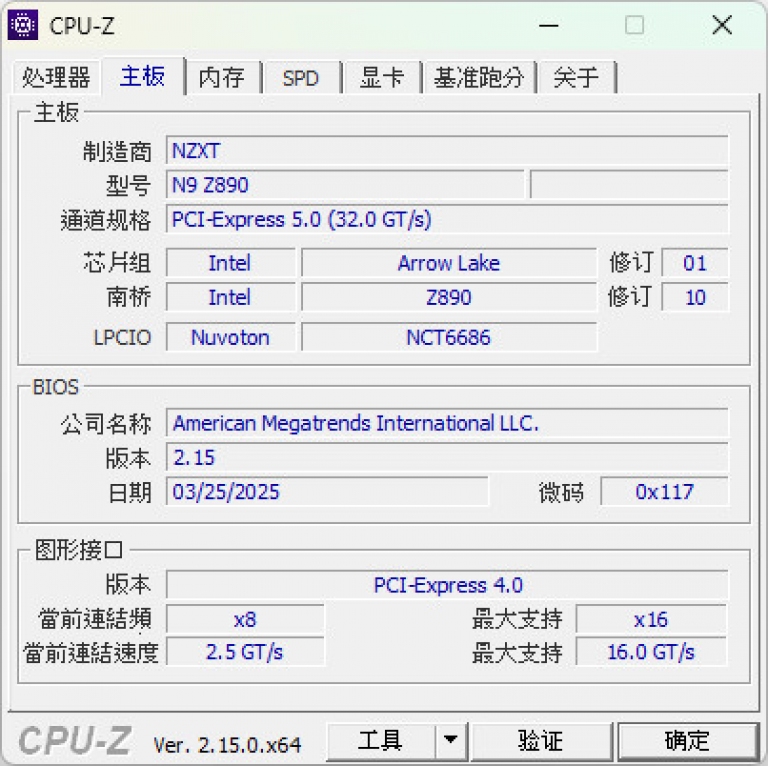
Task: Click max supported speed 16.0 GT/s
Action: pyautogui.click(x=651, y=652)
